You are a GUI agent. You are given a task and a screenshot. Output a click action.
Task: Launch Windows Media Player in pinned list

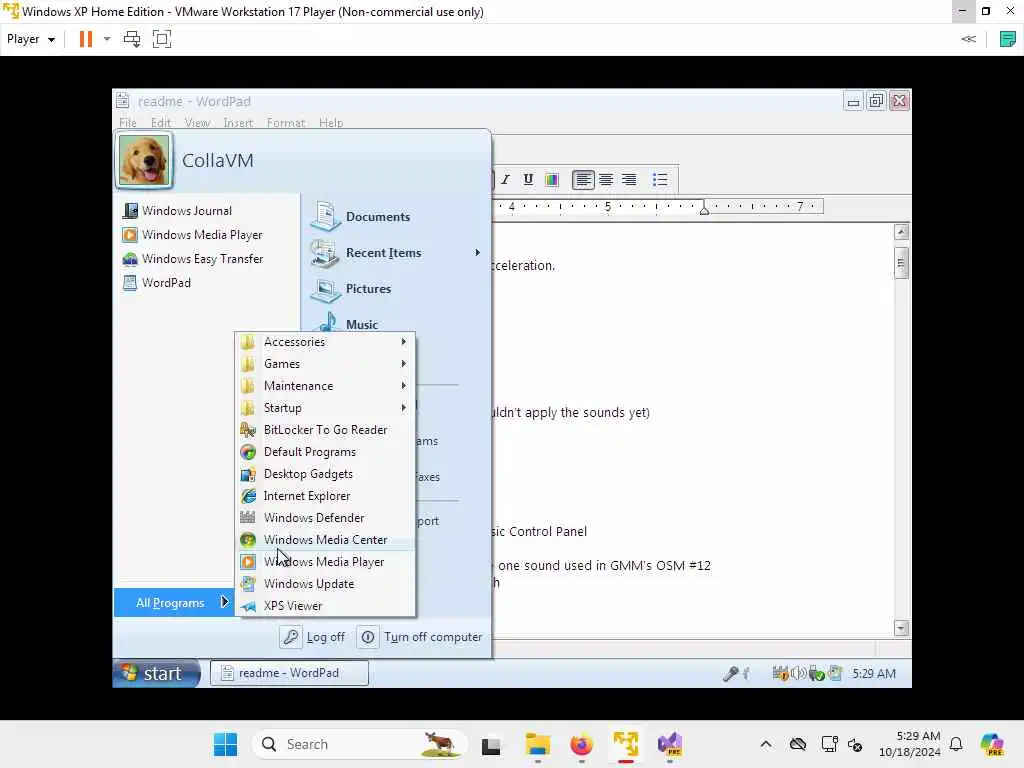coord(192,234)
